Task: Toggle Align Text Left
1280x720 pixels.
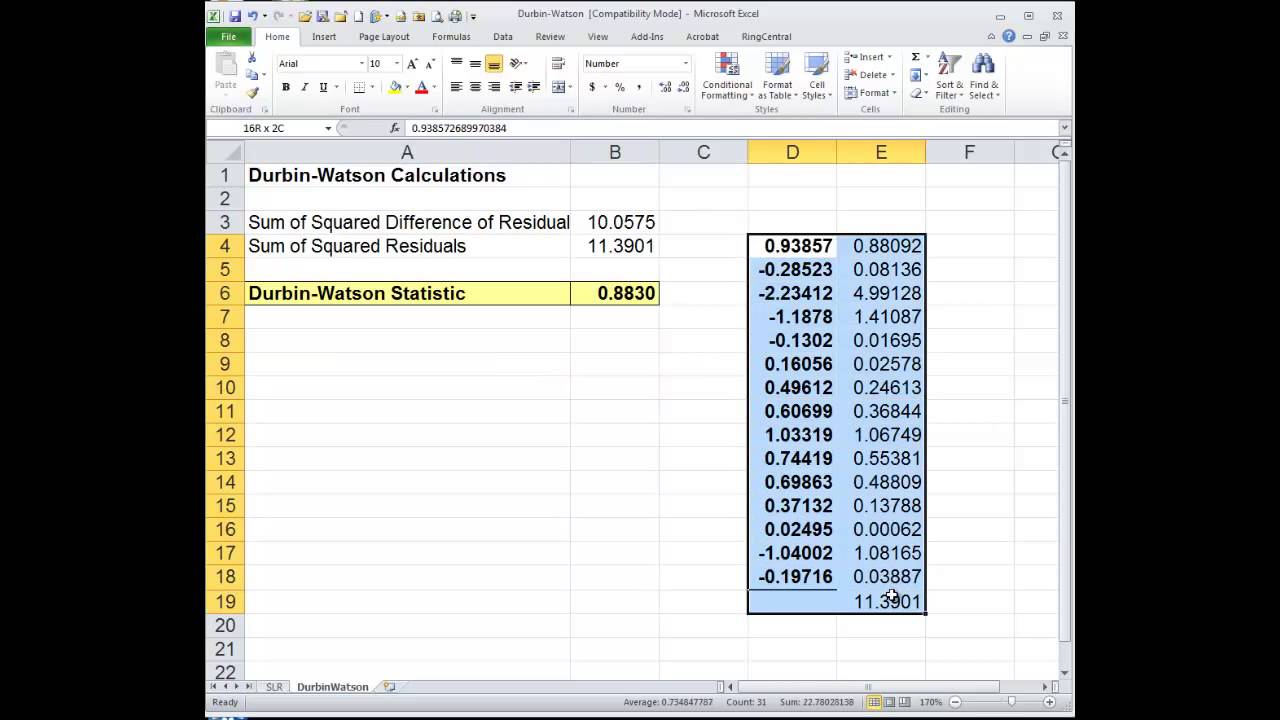Action: click(456, 87)
